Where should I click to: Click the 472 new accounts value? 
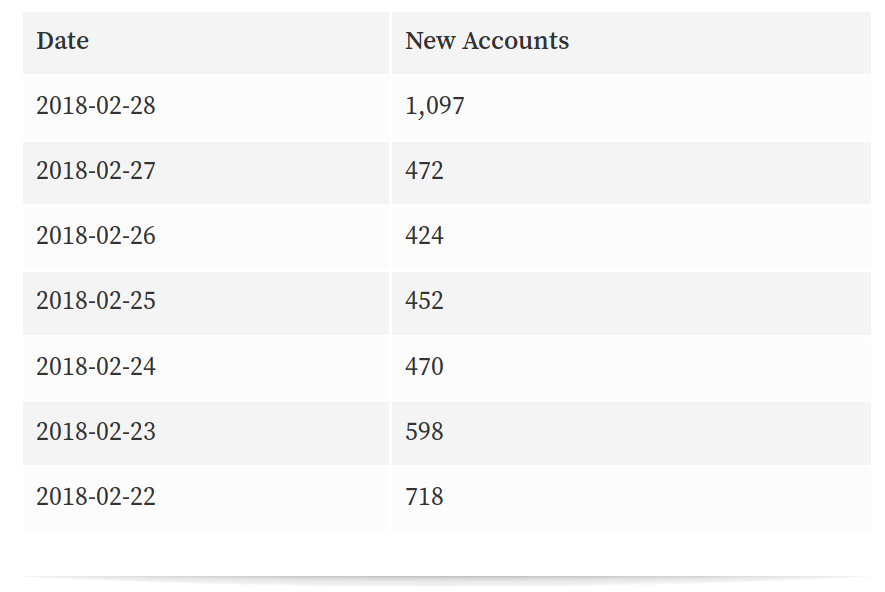coord(424,171)
